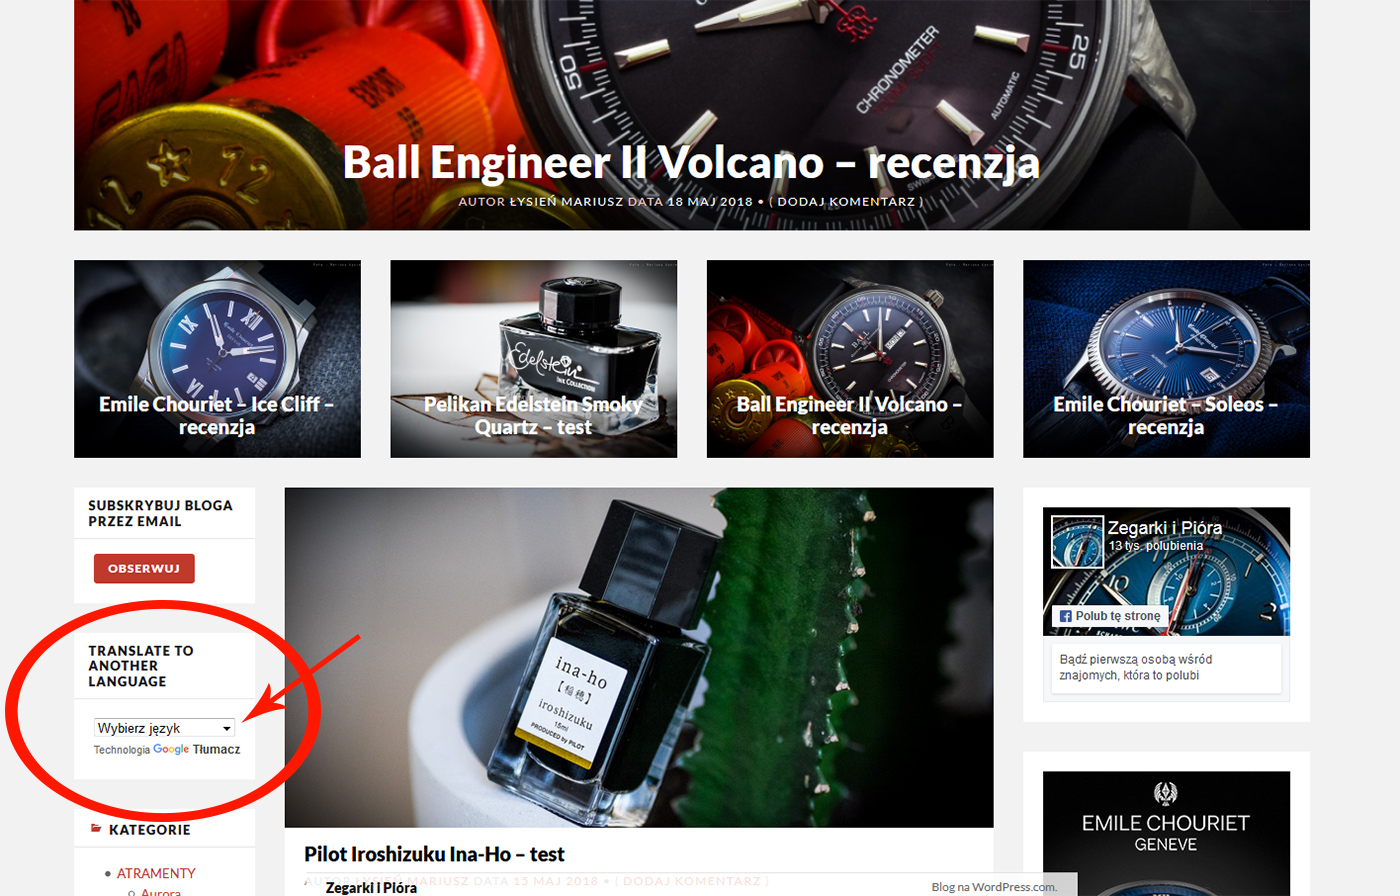
Task: Click the Facebook Polub tę stronę button
Action: [x=1110, y=616]
